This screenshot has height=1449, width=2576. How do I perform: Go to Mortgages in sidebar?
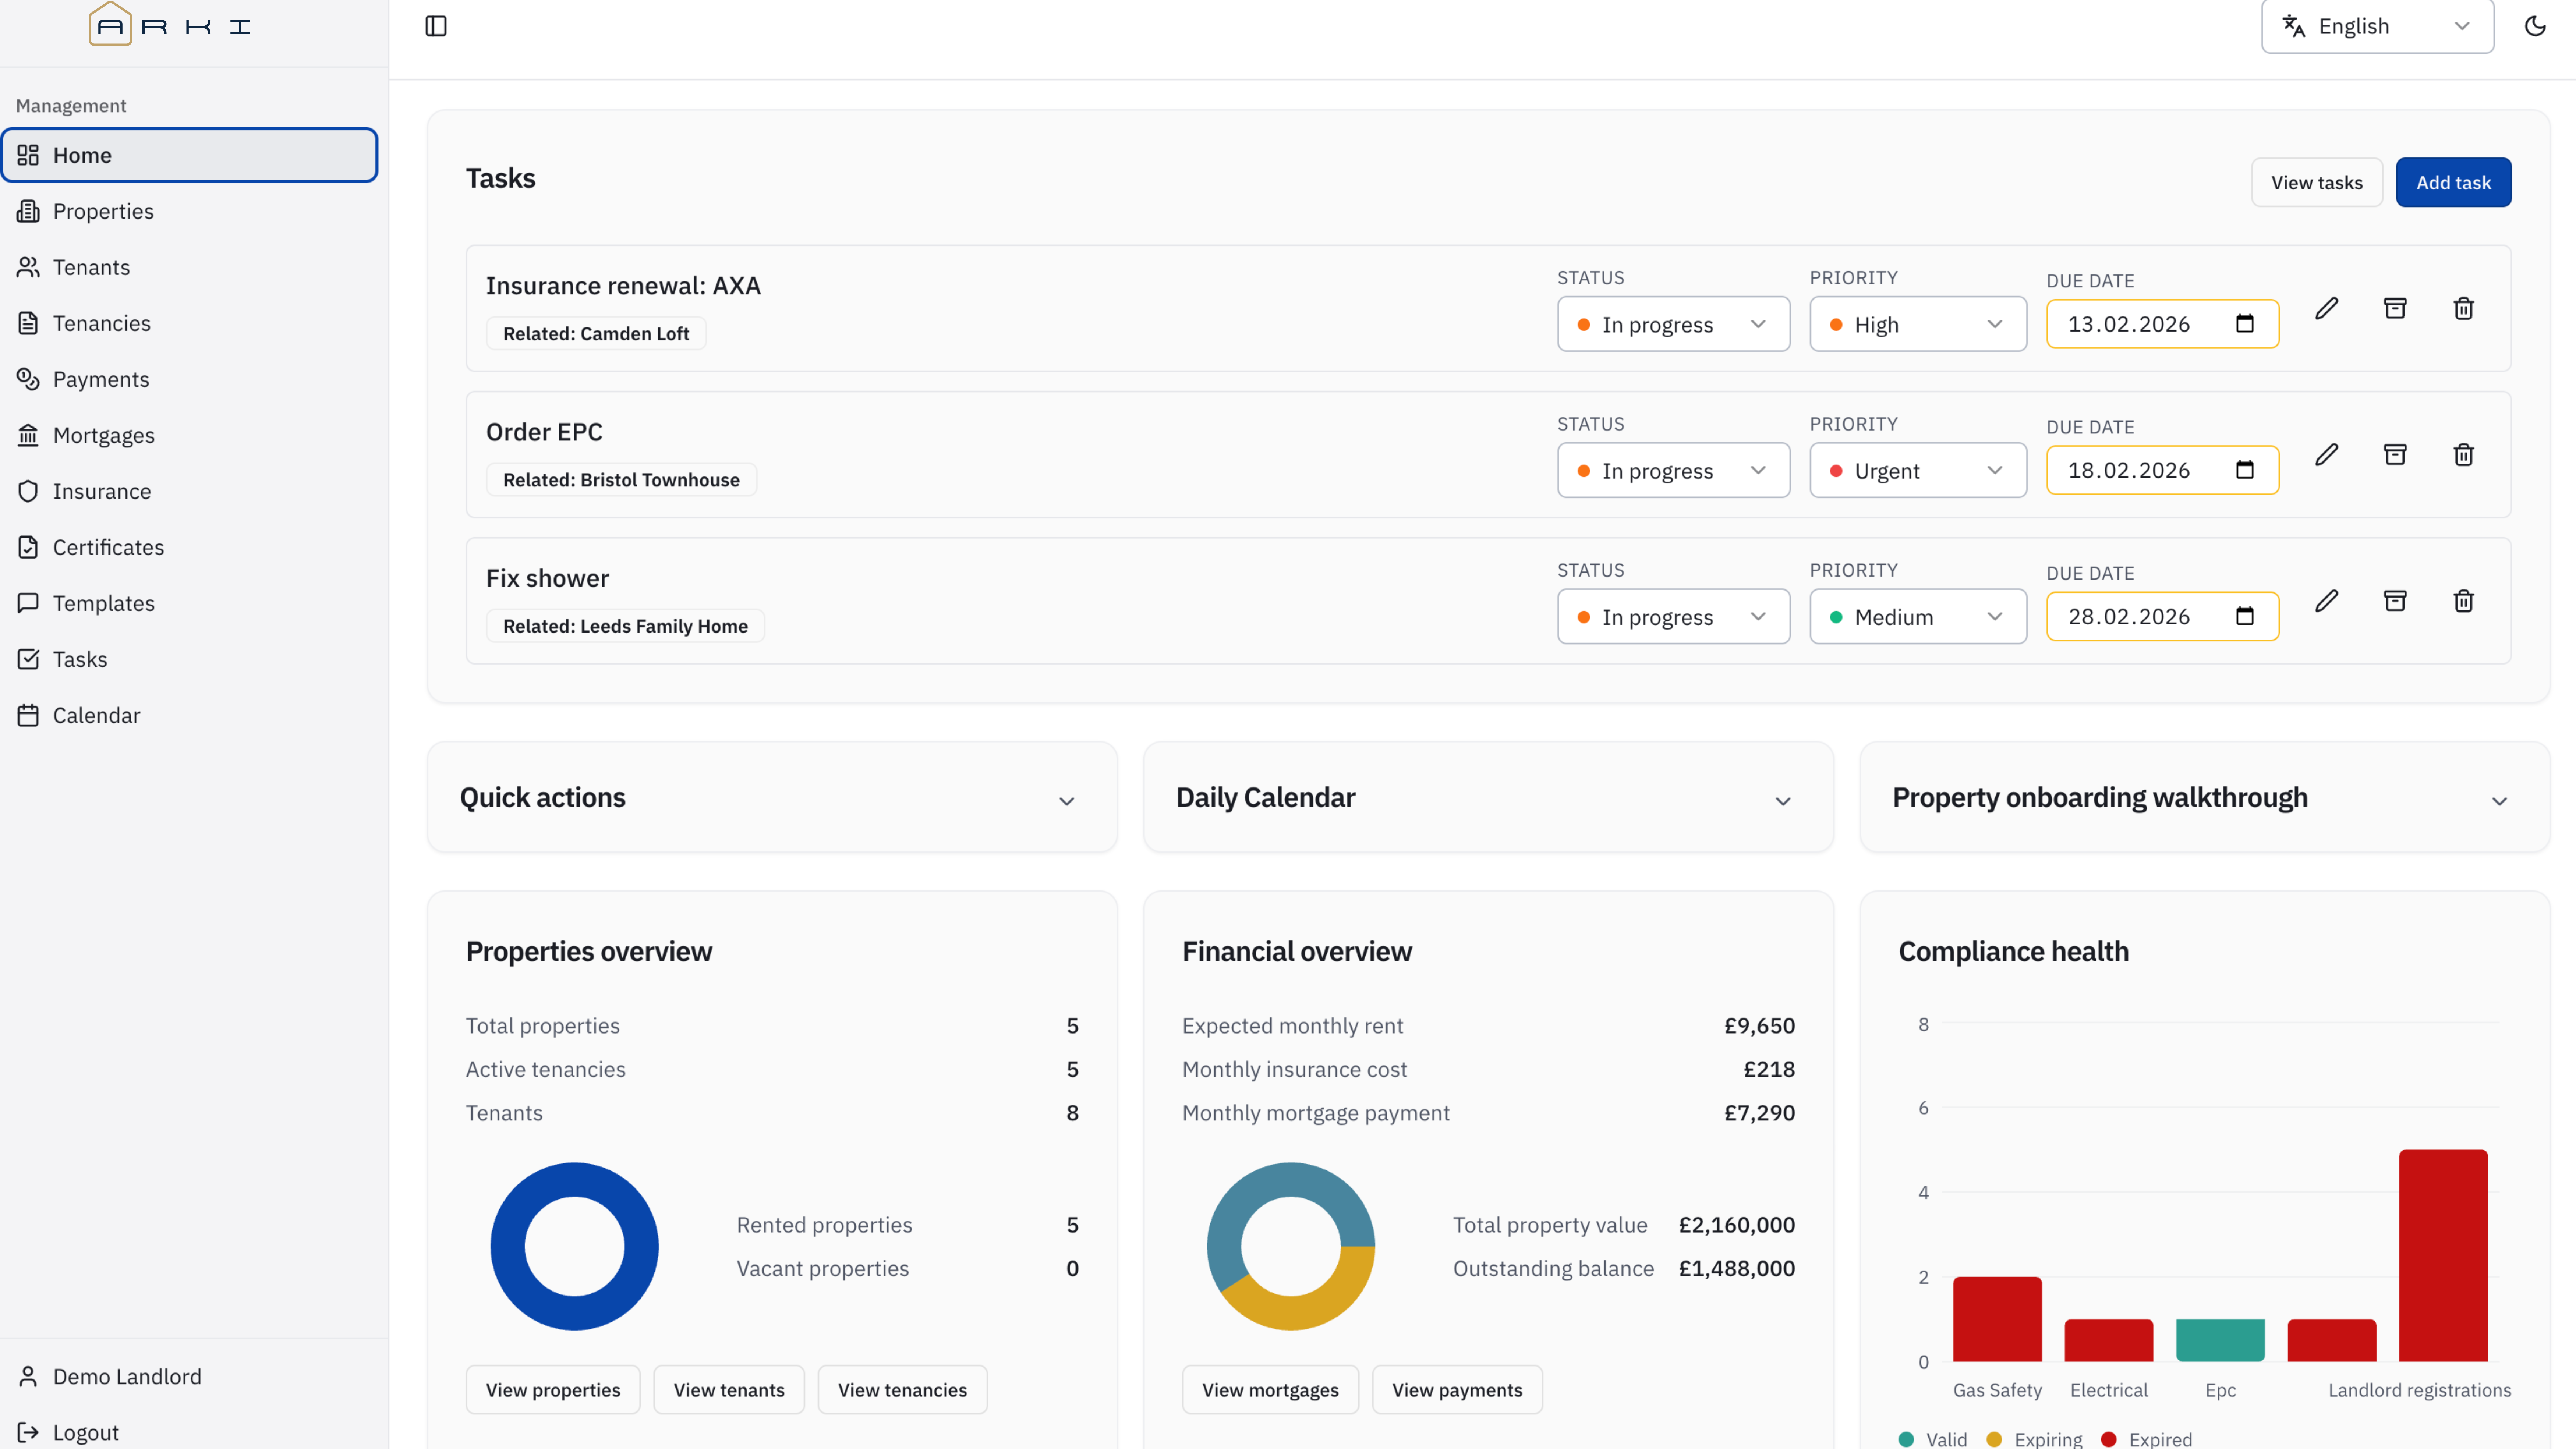coord(190,435)
